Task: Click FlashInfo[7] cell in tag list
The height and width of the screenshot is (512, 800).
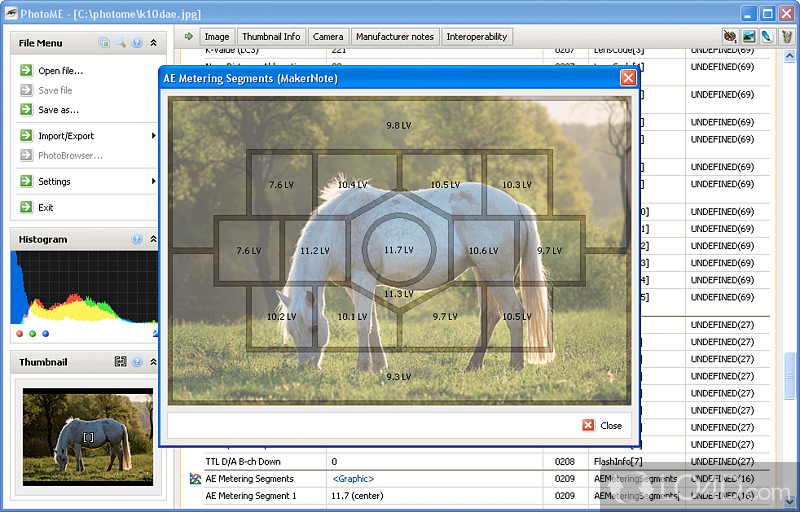Action: [618, 462]
